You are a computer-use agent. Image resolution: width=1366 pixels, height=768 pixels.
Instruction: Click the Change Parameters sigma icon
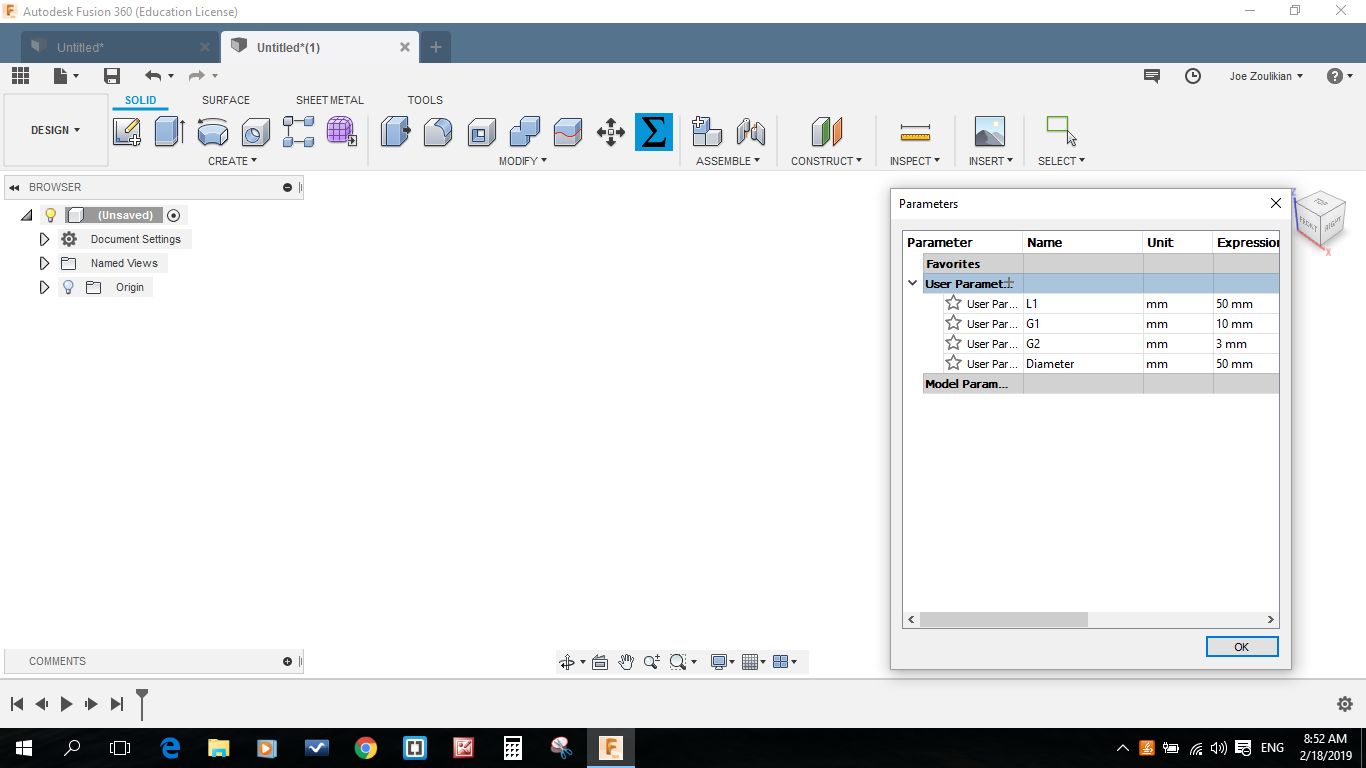point(654,131)
